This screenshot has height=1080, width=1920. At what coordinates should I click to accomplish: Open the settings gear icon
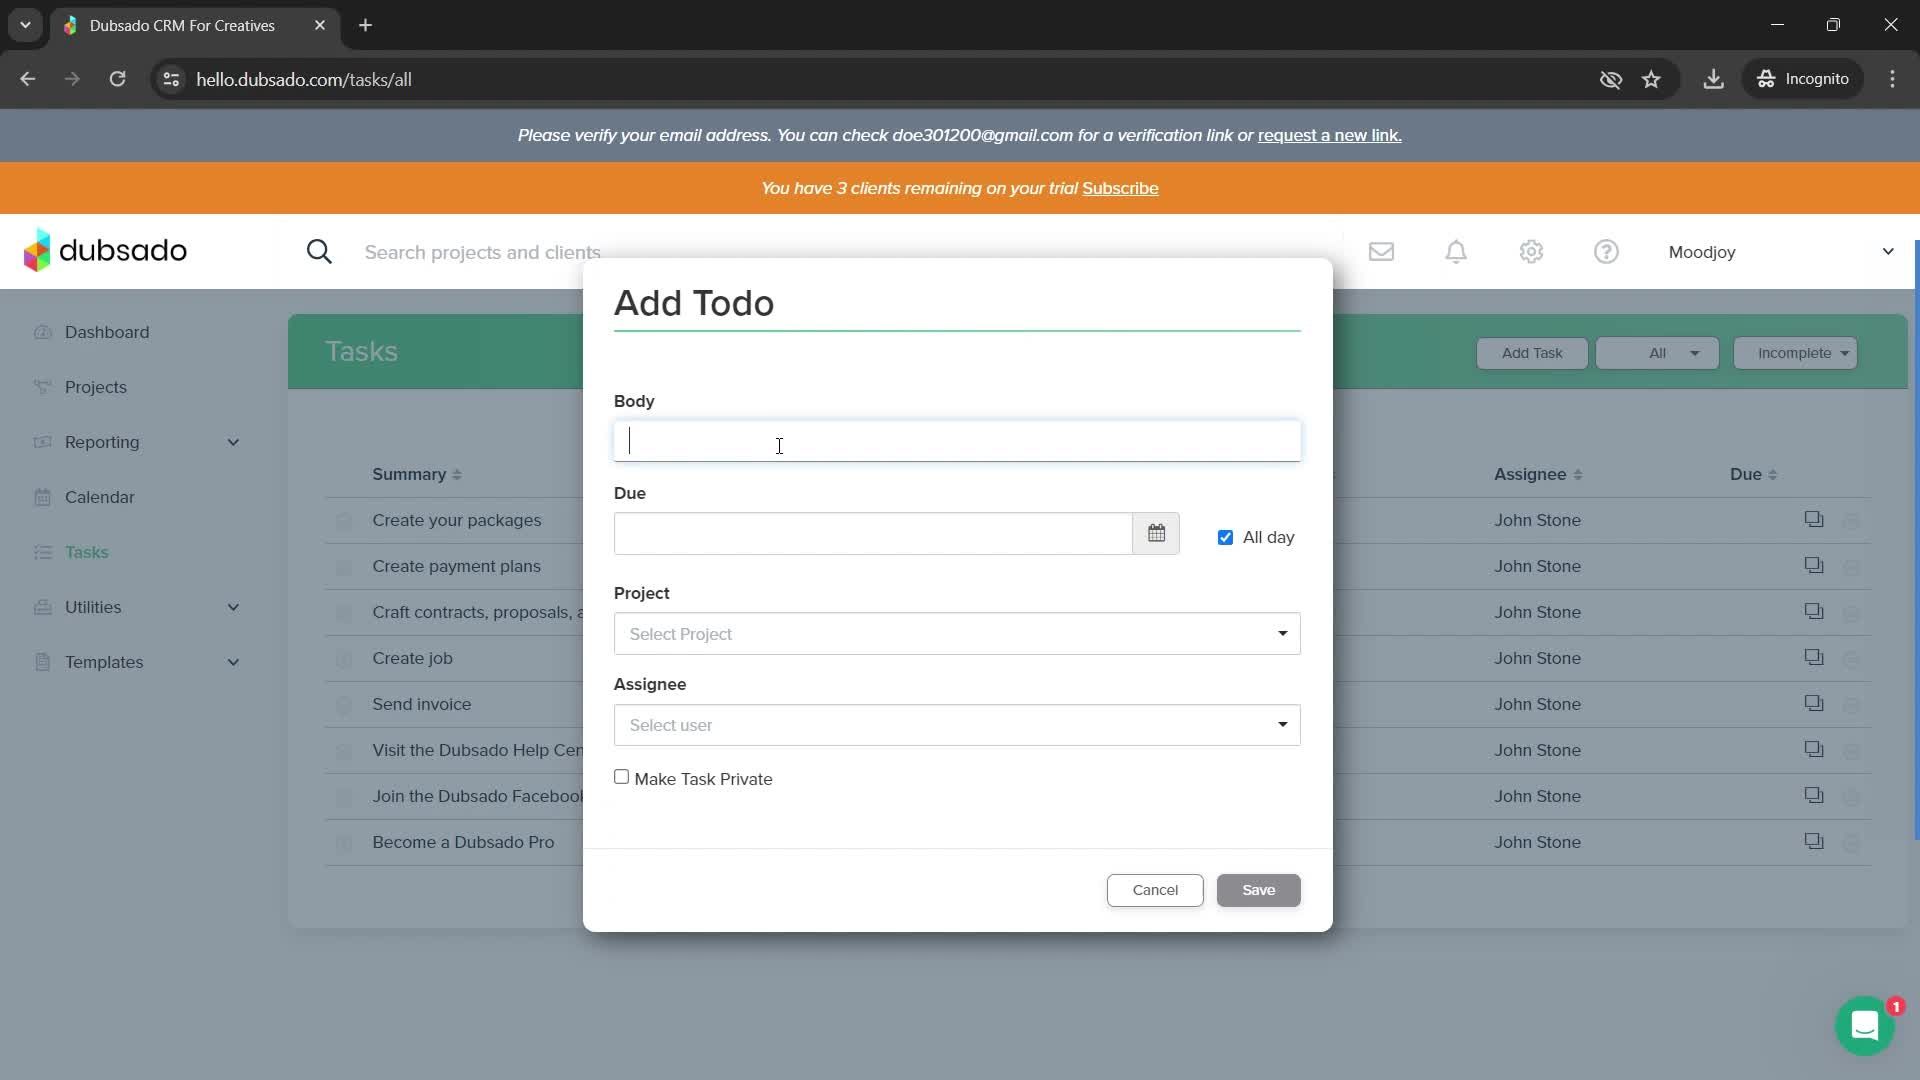click(x=1531, y=252)
